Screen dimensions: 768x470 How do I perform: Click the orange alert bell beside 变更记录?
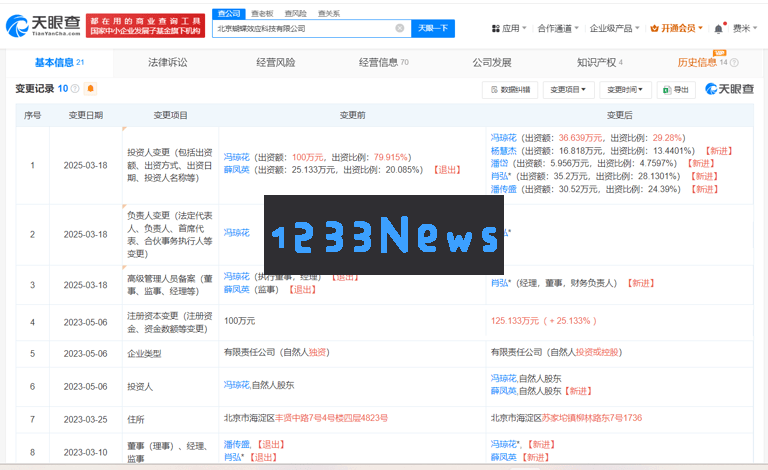[91, 89]
